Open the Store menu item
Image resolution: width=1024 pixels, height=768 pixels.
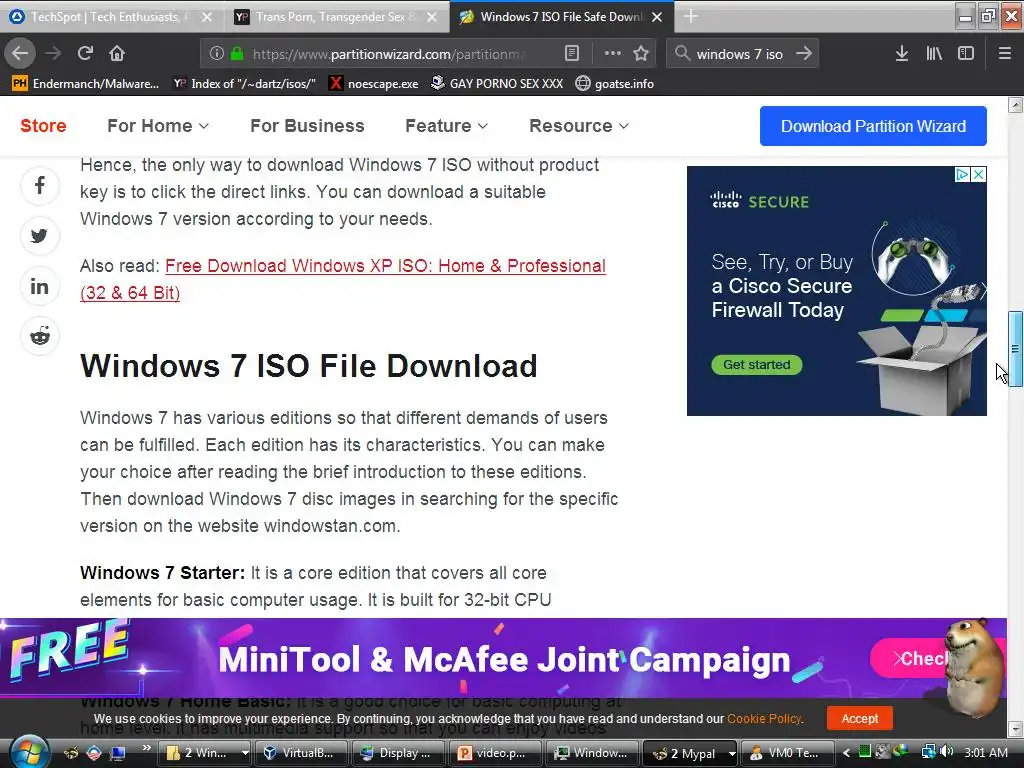43,125
